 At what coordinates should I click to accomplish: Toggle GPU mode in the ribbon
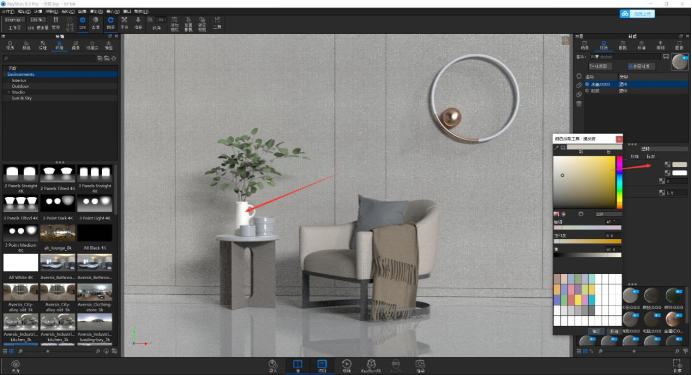click(83, 23)
